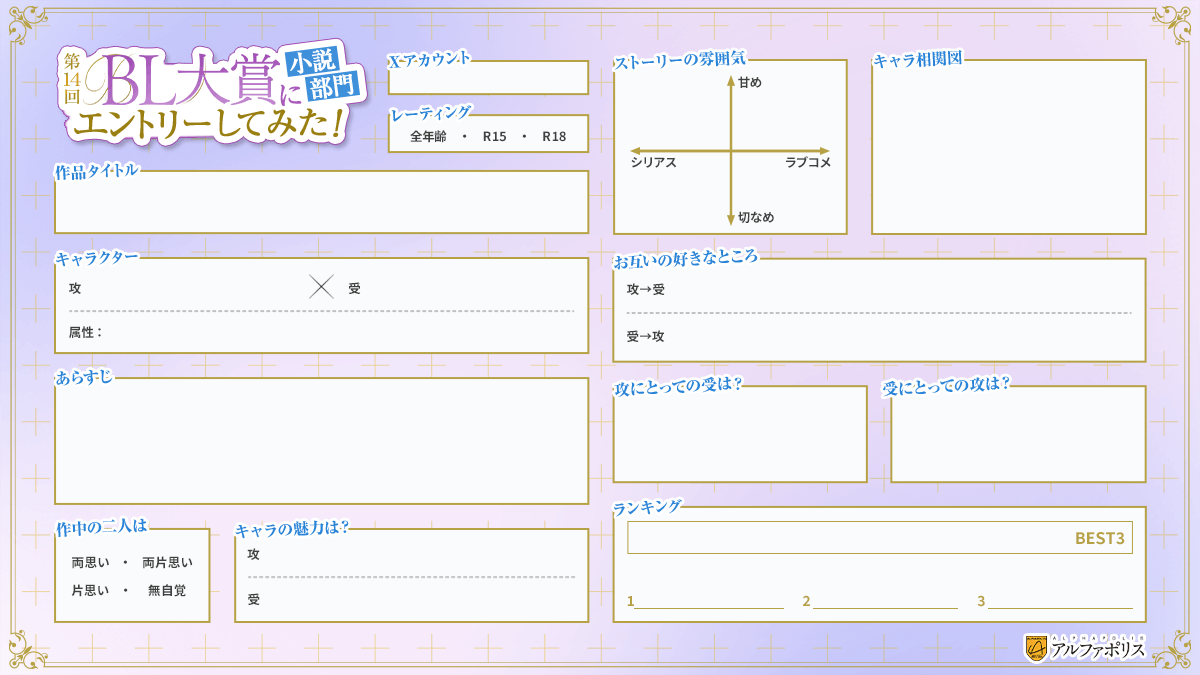Click the お互いの好きなところ heading
1200x675 pixels.
tap(686, 257)
